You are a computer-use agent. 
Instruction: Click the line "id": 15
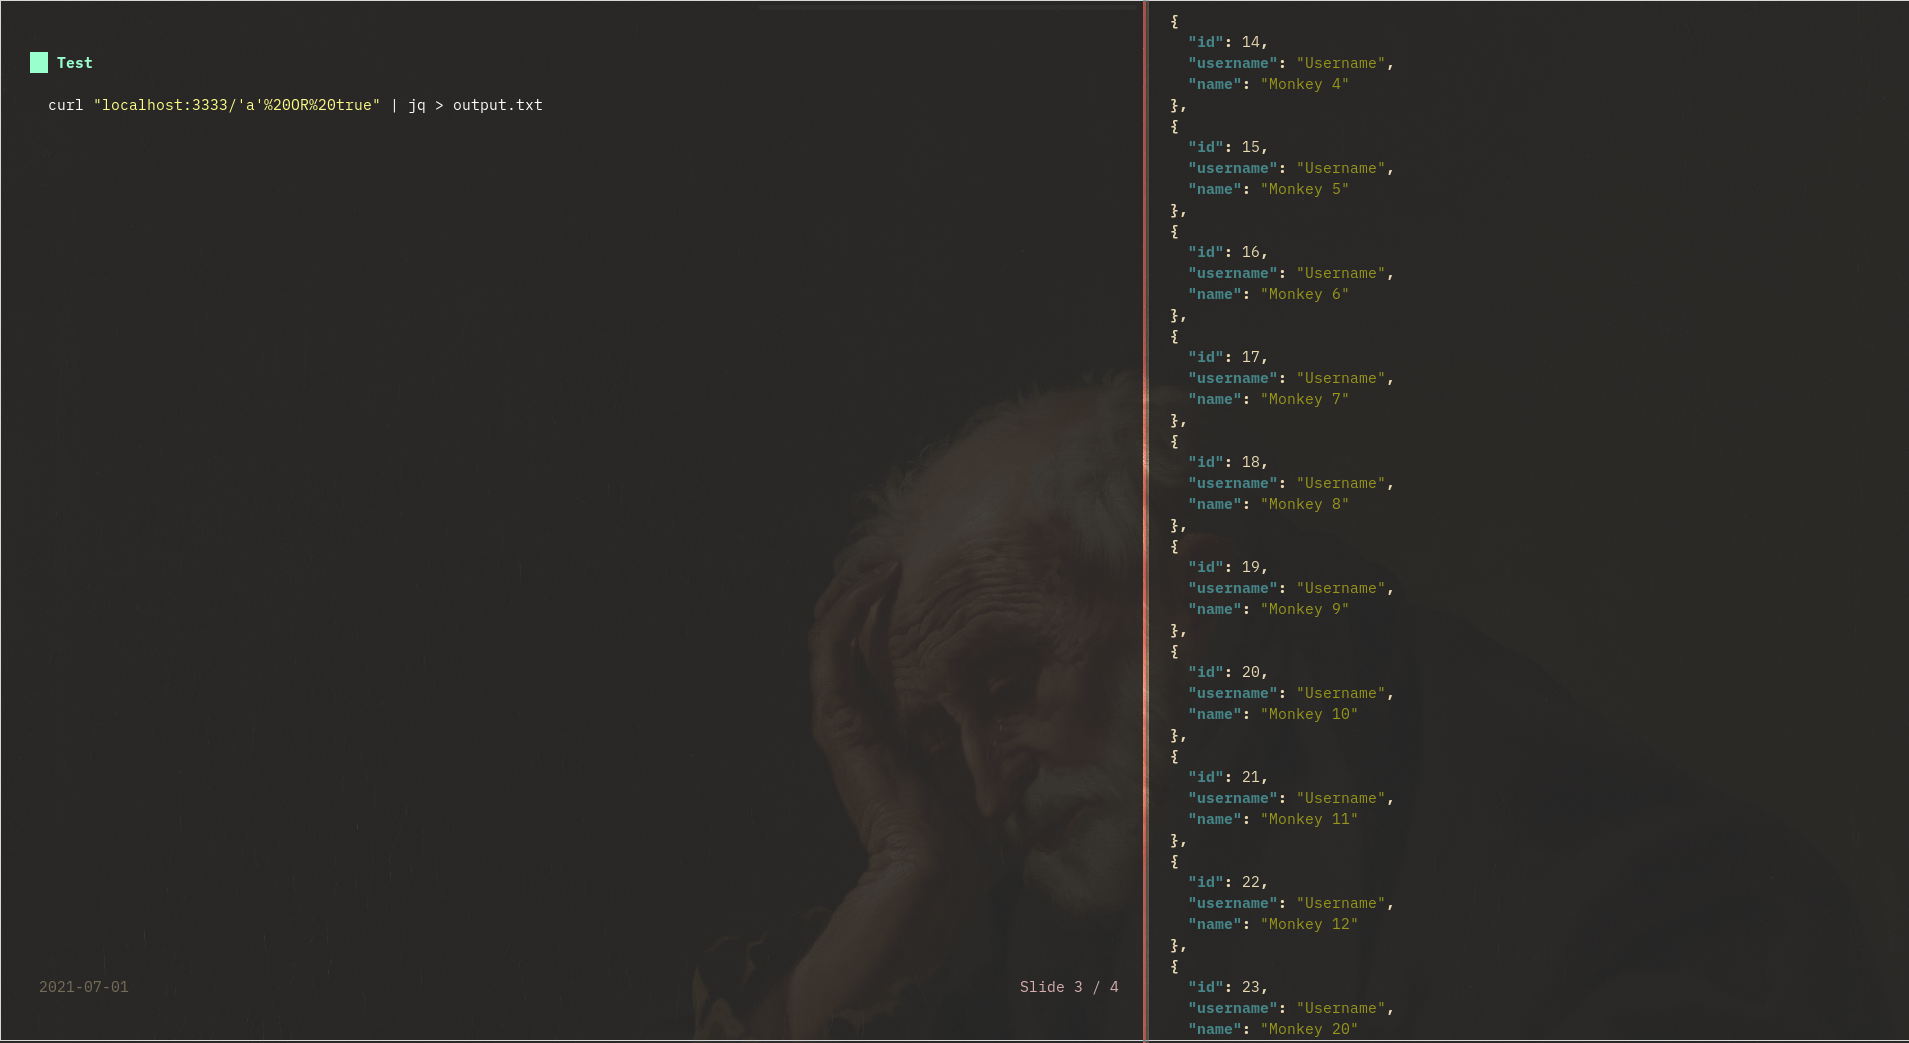[x=1228, y=147]
